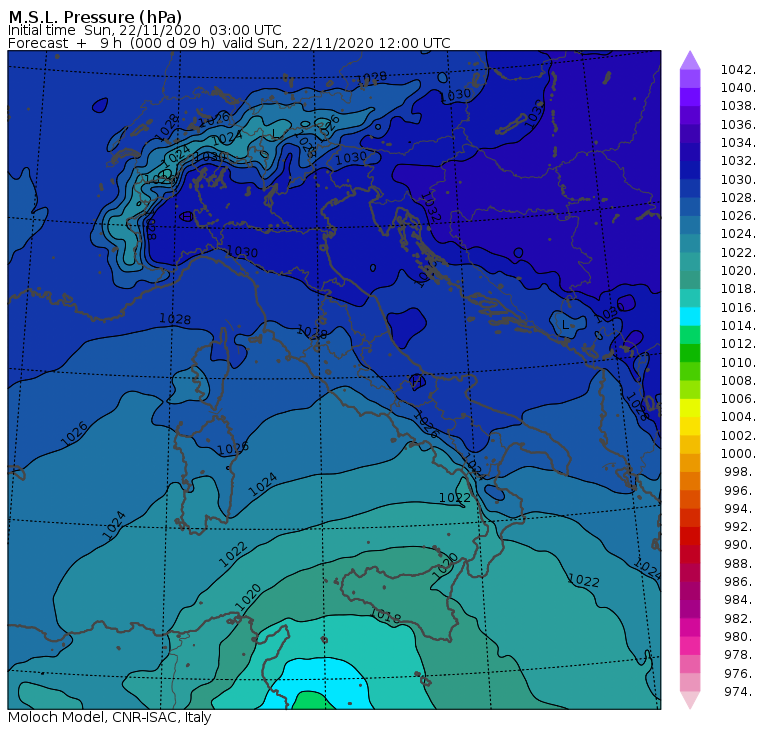The image size is (760, 731).
Task: Click the 'H' high marker over central Italy
Action: coord(416,382)
